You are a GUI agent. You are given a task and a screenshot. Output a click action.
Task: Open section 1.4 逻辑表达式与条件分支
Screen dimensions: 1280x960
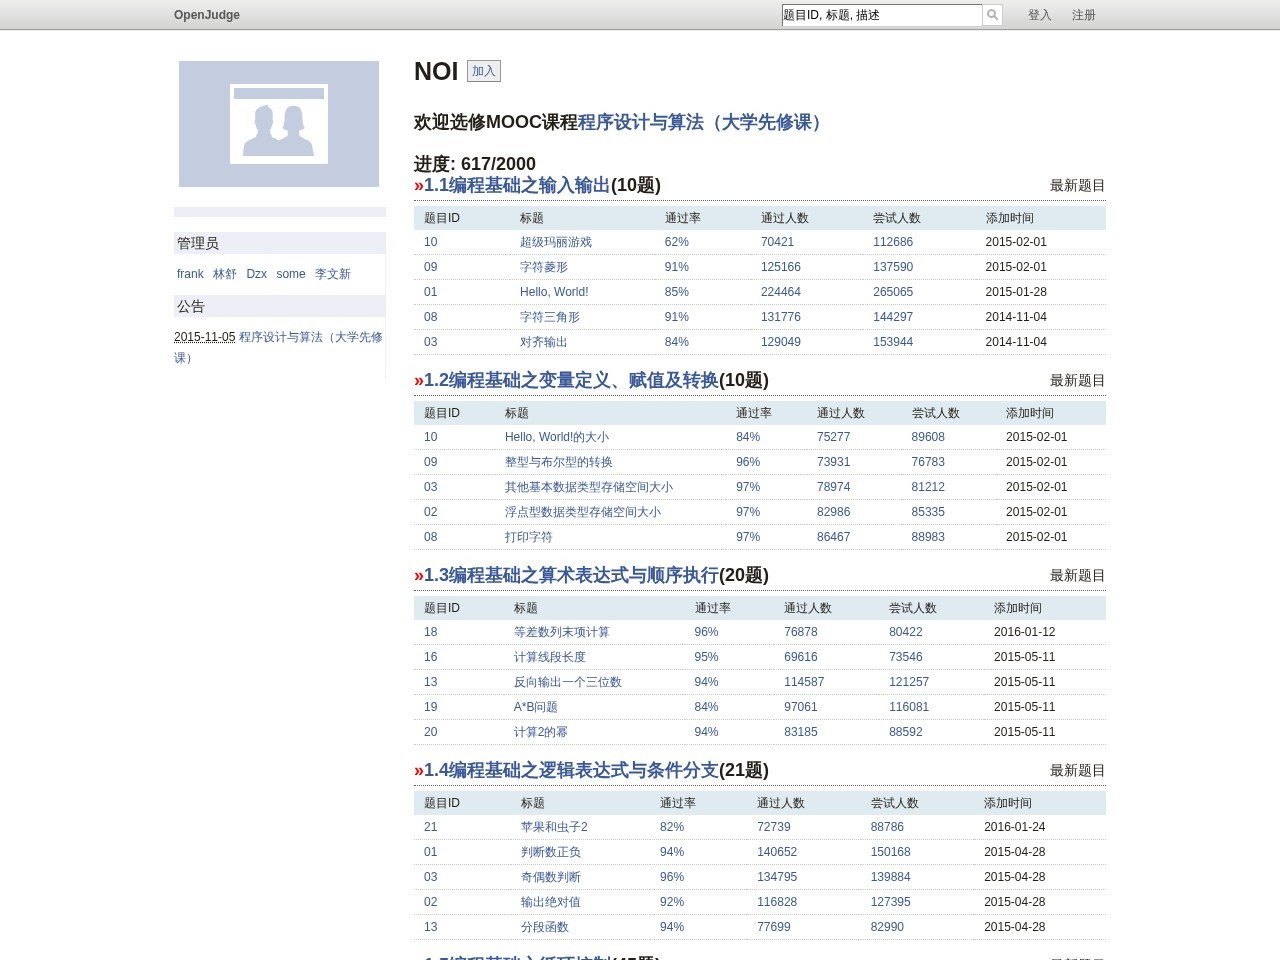click(571, 770)
